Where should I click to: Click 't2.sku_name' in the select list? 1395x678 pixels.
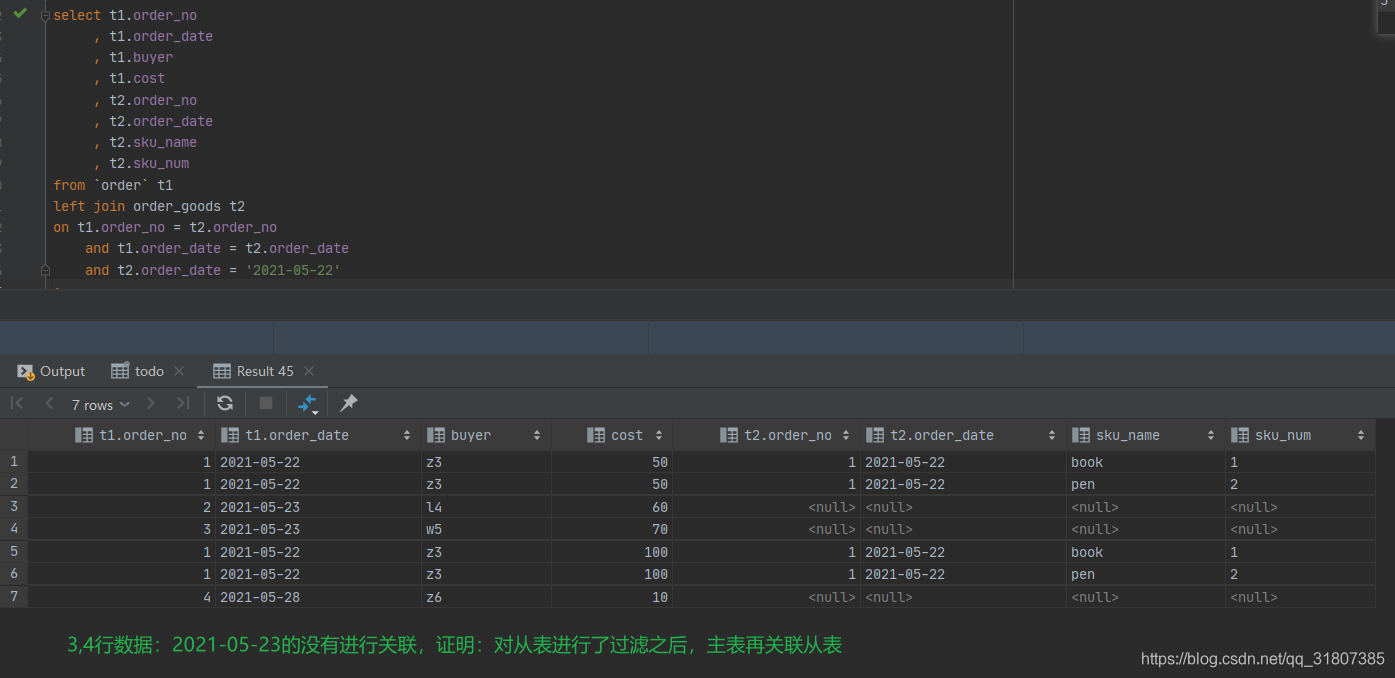click(x=153, y=142)
